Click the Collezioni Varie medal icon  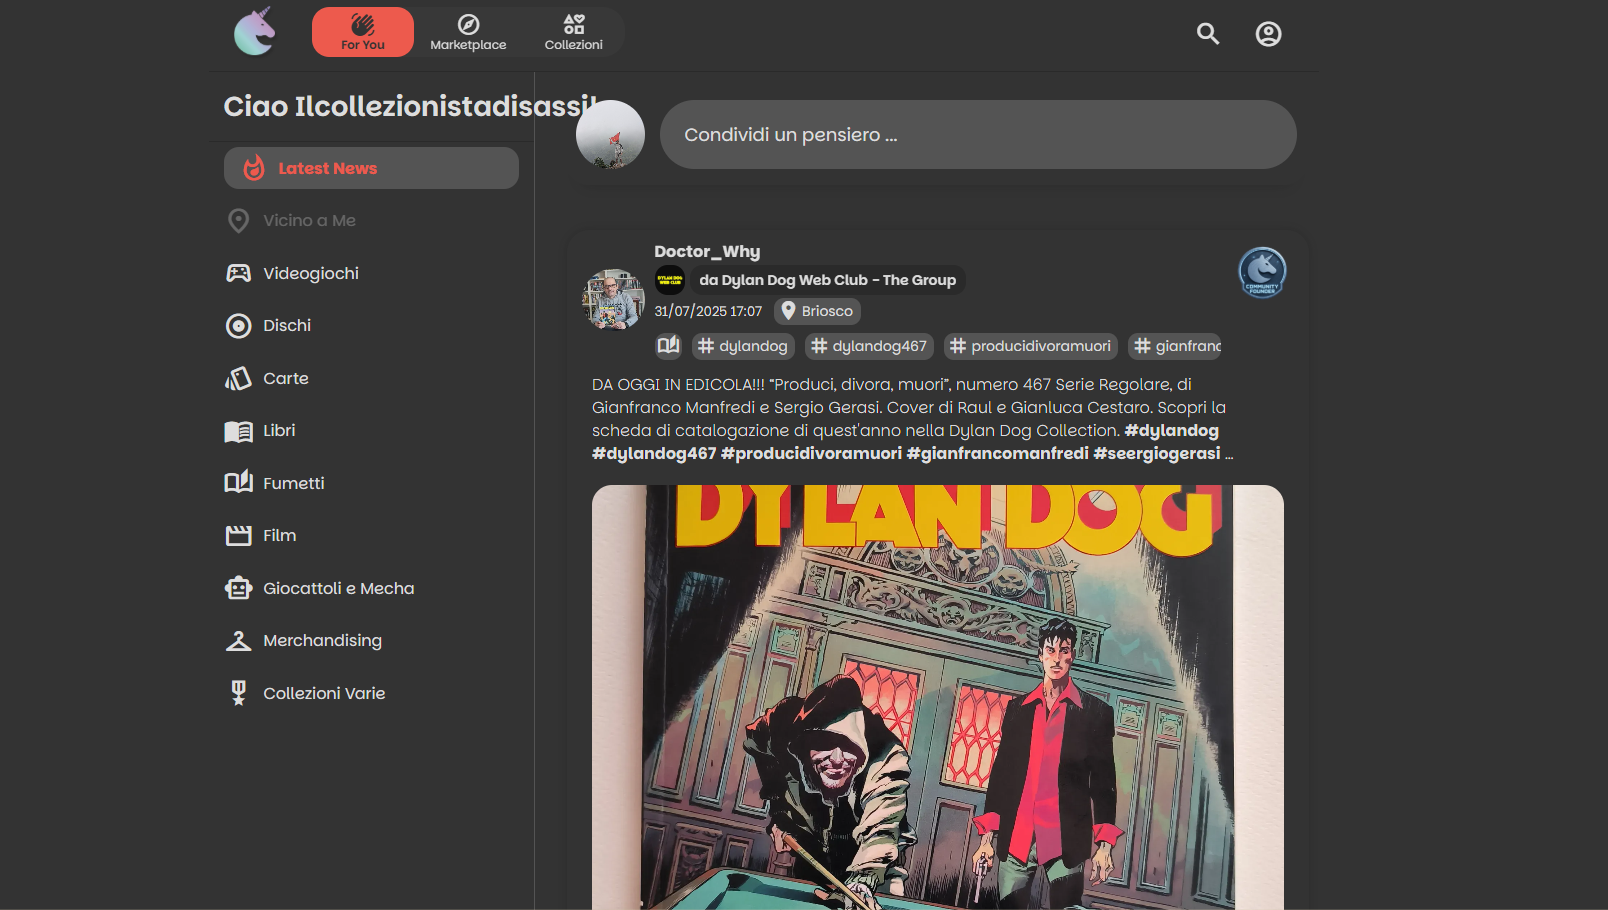(238, 693)
